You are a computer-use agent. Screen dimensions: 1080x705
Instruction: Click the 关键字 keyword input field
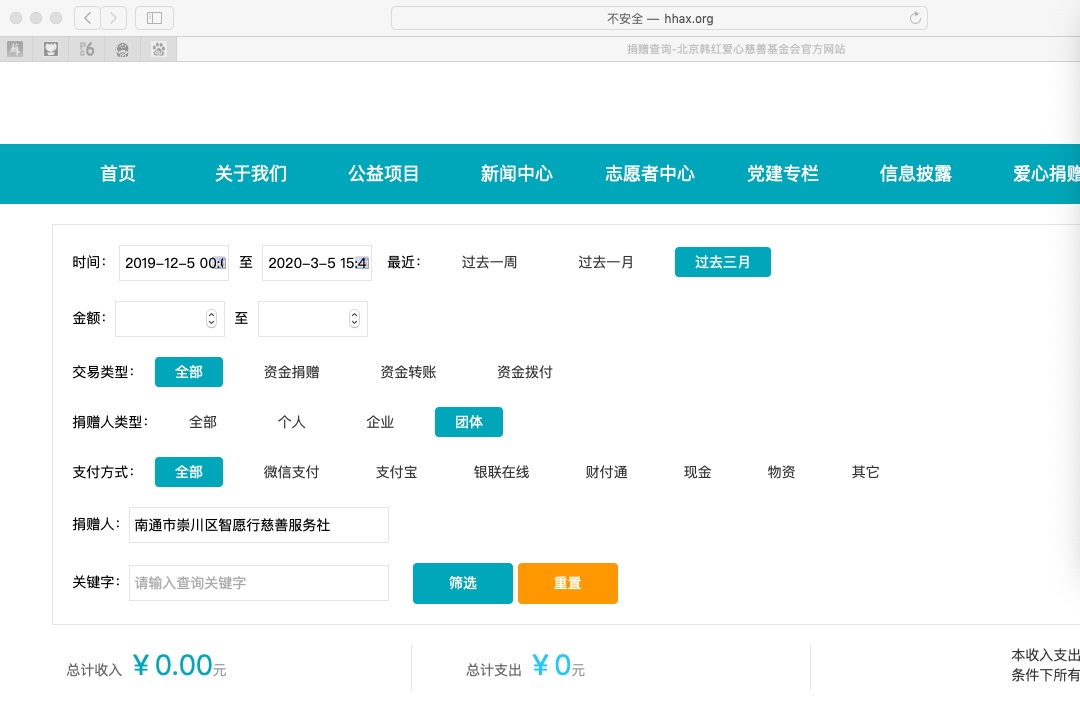[258, 583]
